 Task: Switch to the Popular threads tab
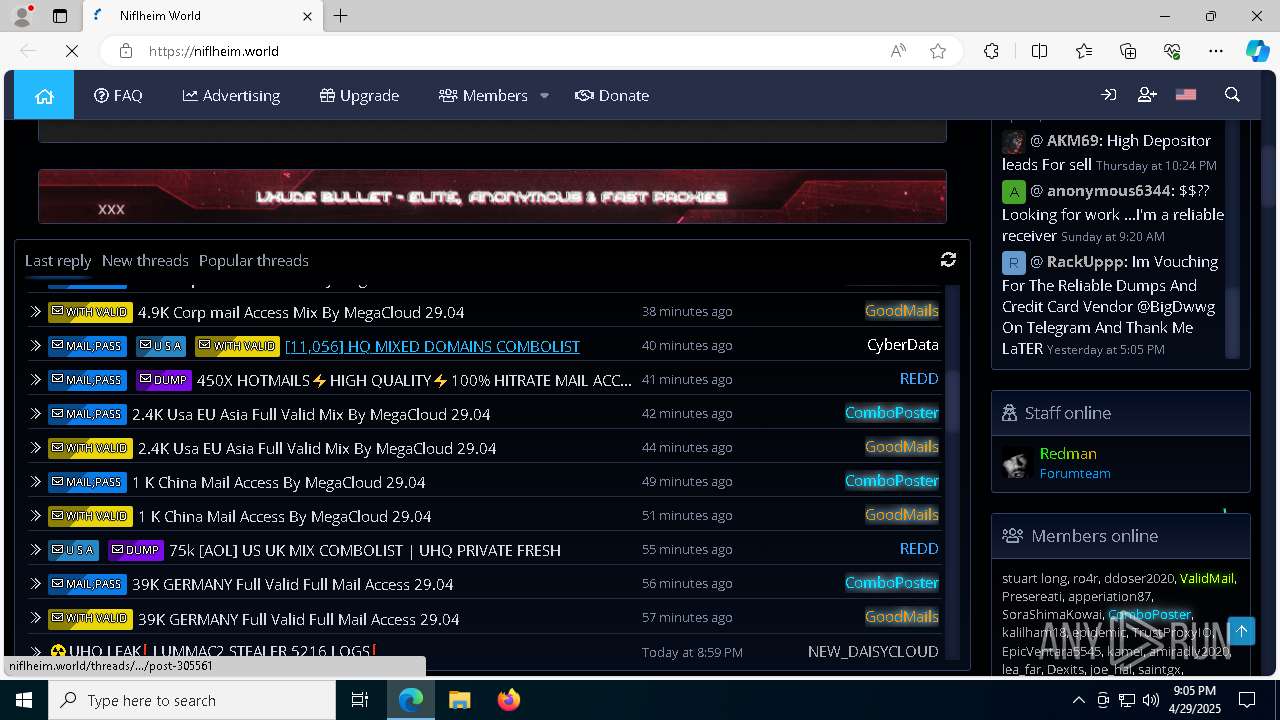[x=254, y=260]
